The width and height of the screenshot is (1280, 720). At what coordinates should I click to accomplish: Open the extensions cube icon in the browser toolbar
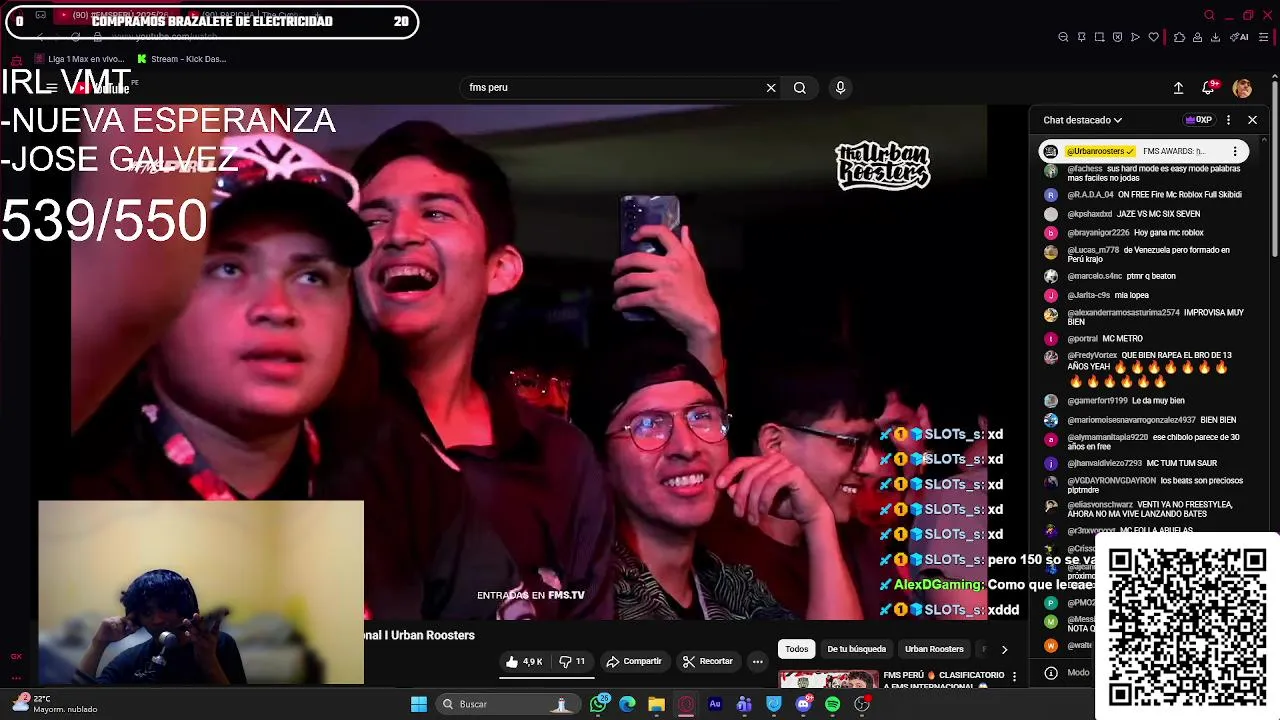1179,37
